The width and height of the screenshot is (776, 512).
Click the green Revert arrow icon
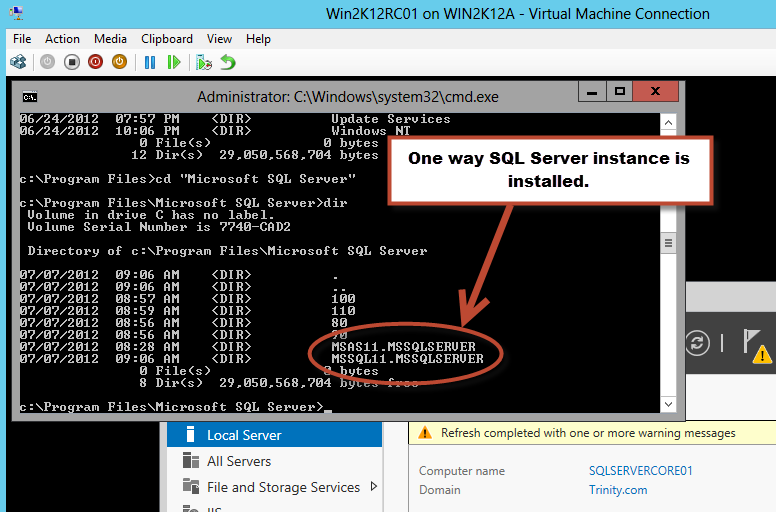228,62
